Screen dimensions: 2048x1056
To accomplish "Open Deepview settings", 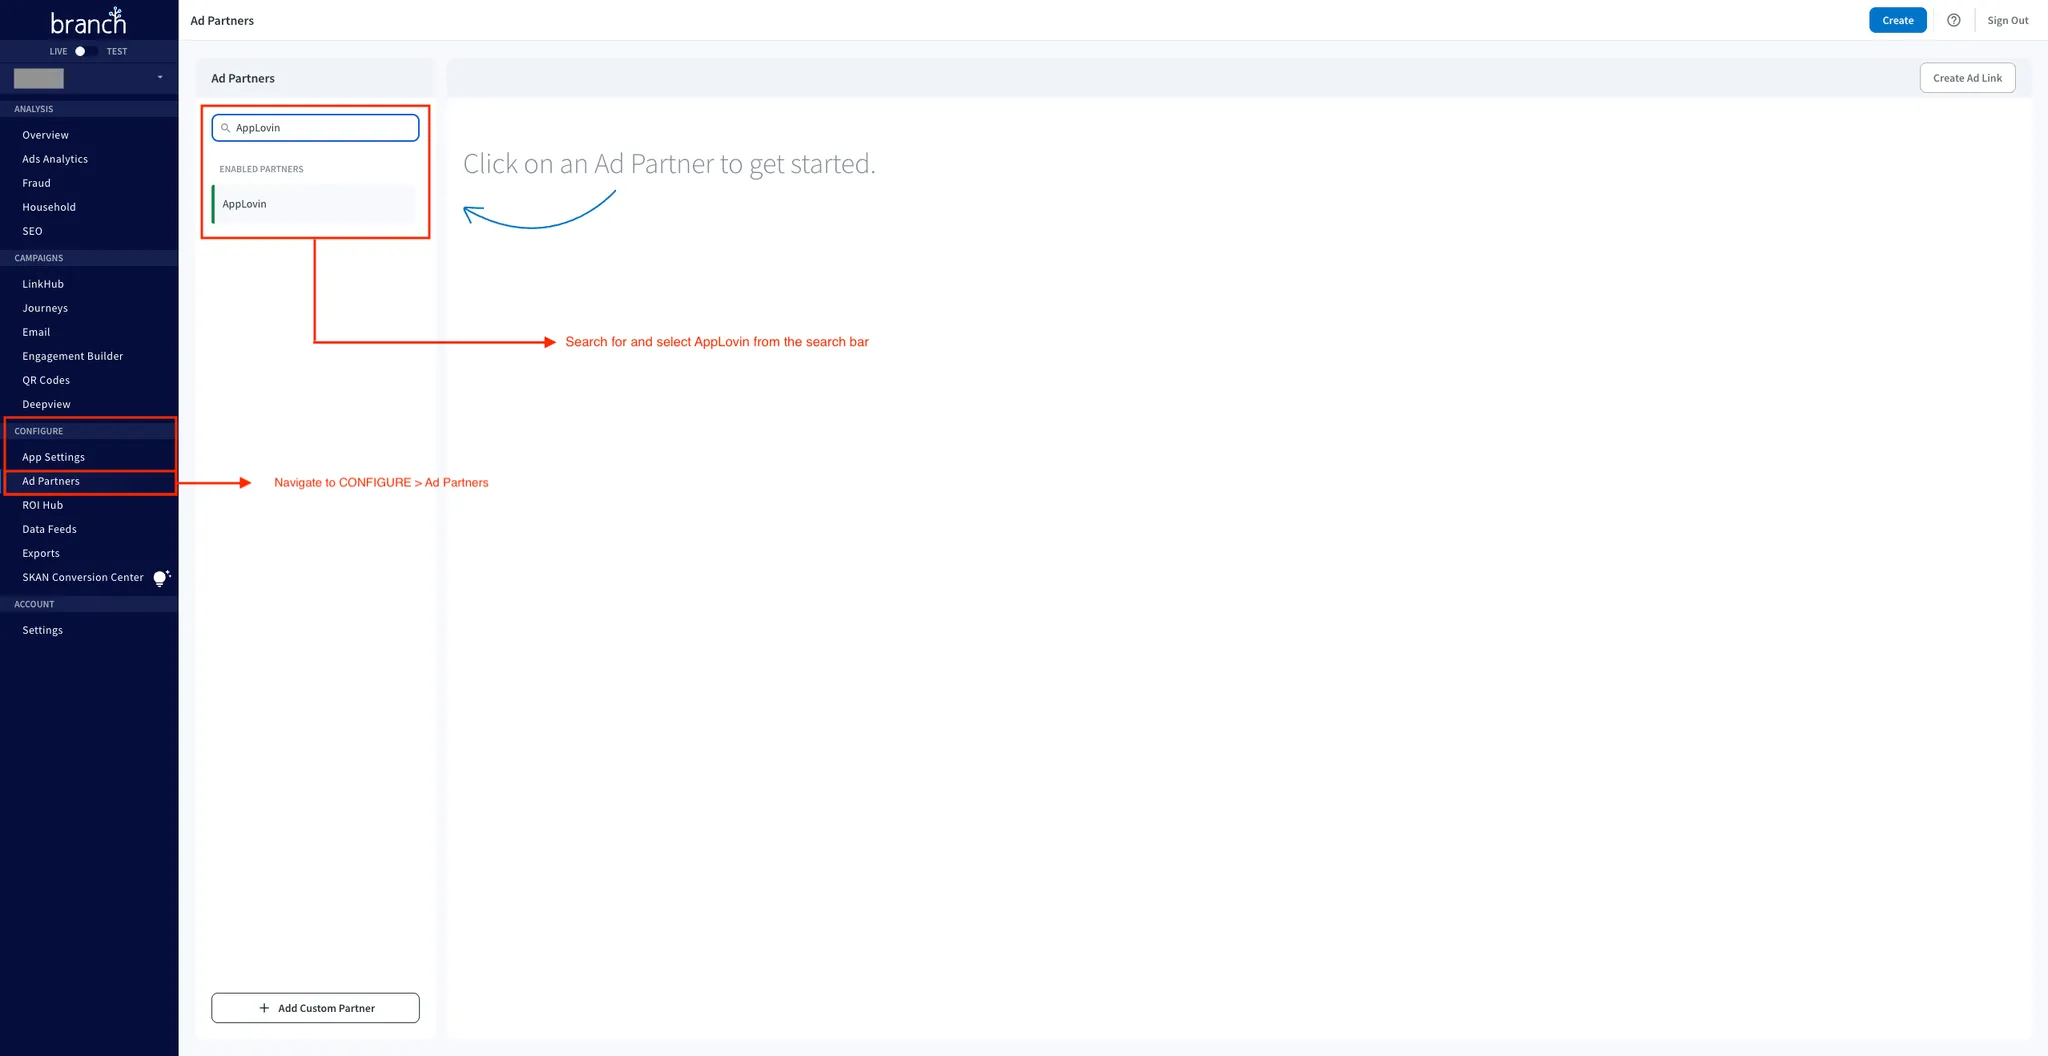I will pos(46,404).
